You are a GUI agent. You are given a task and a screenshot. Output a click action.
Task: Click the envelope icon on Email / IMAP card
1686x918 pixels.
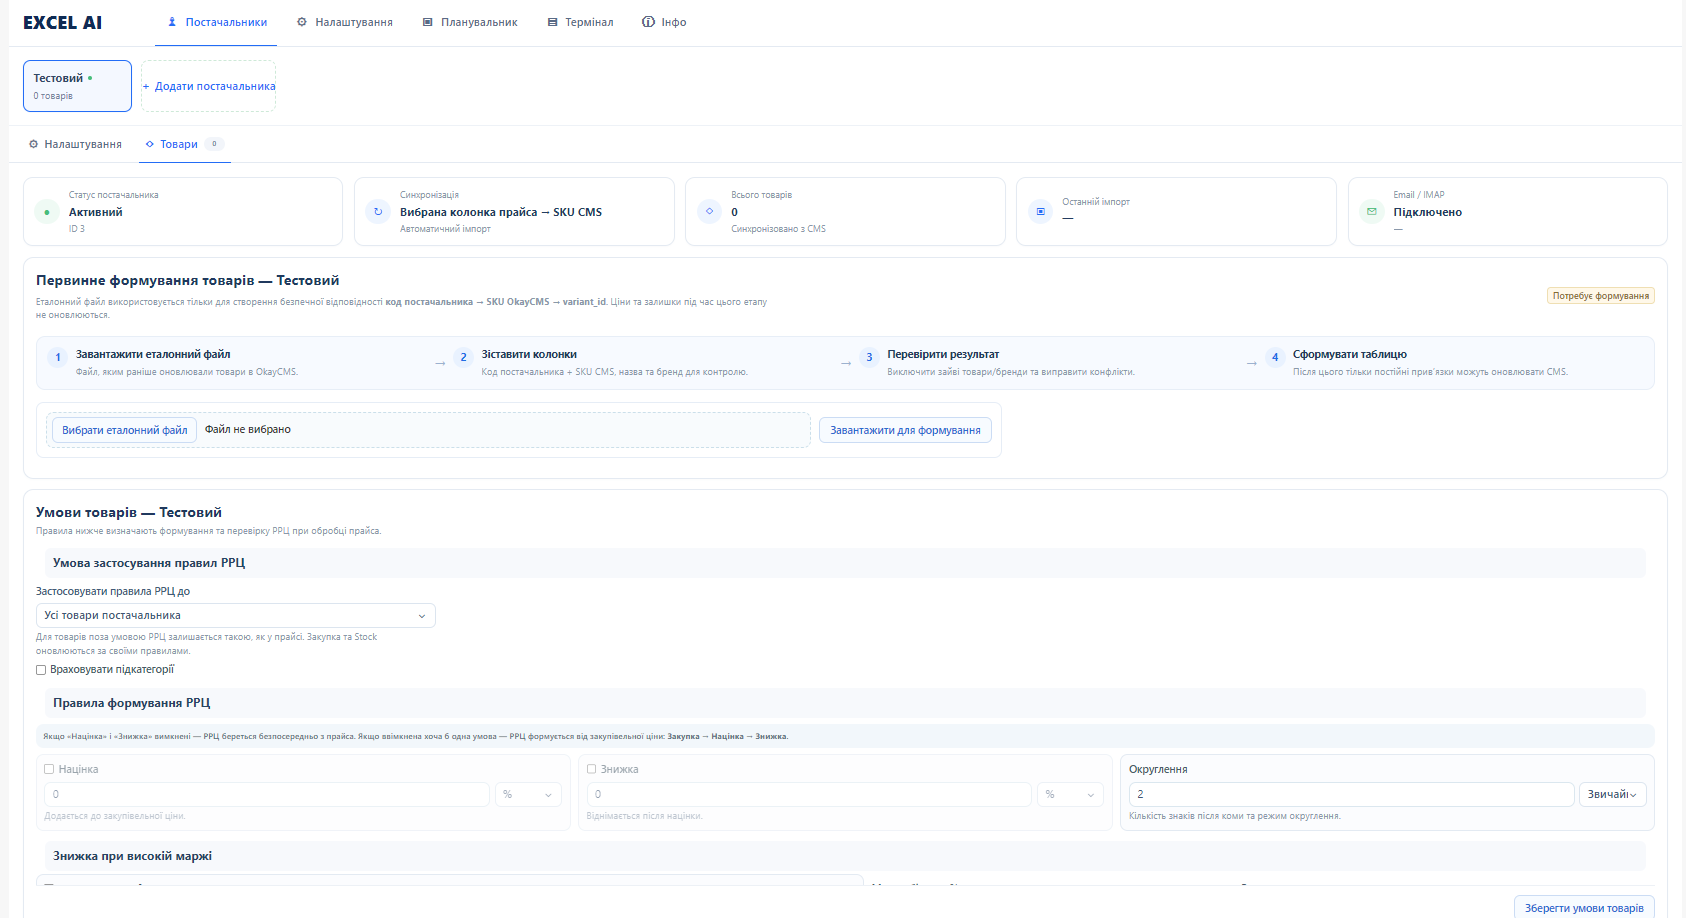1372,212
